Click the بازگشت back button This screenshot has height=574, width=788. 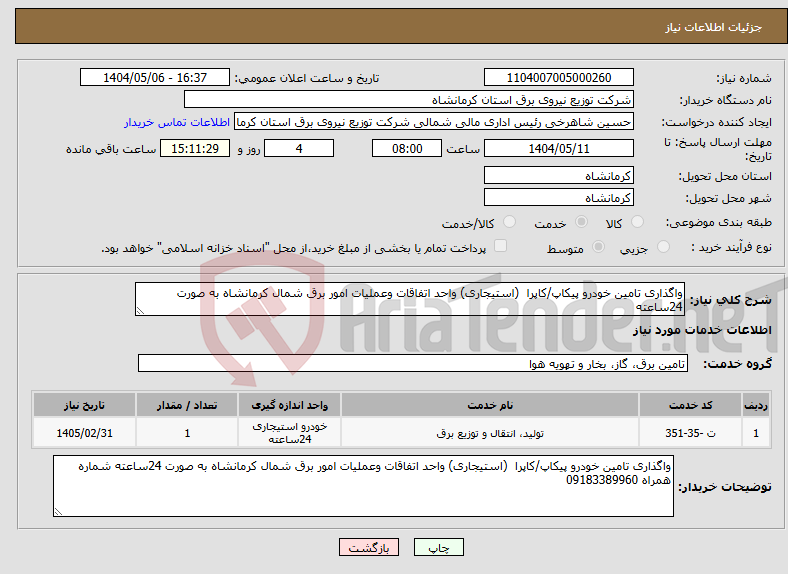coord(369,547)
